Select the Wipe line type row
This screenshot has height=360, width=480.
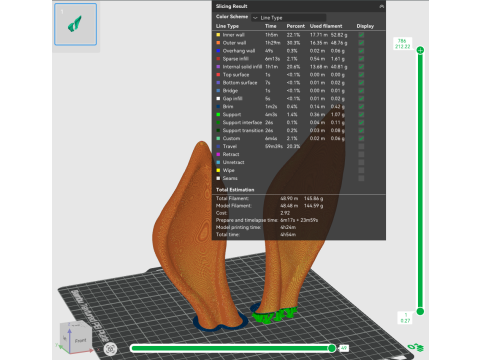click(299, 170)
